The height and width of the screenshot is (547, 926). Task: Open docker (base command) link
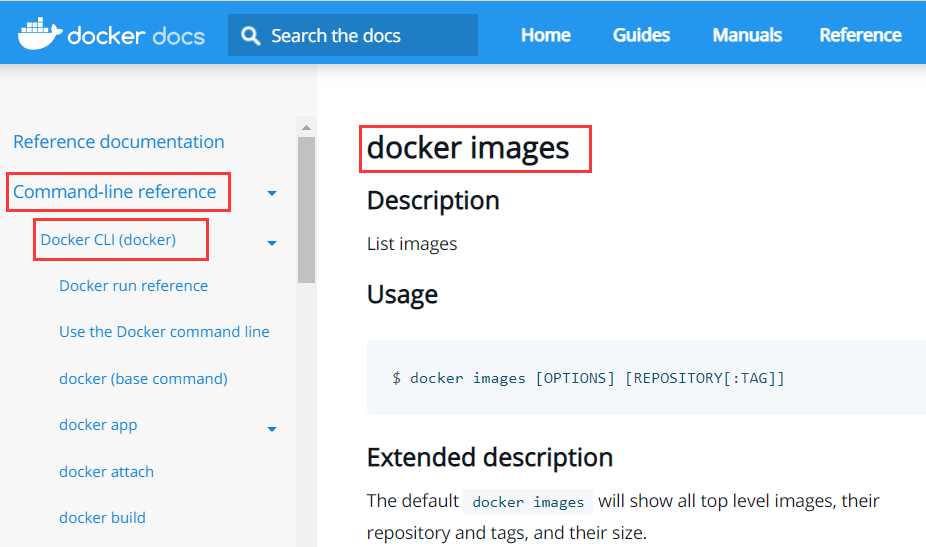(x=144, y=379)
